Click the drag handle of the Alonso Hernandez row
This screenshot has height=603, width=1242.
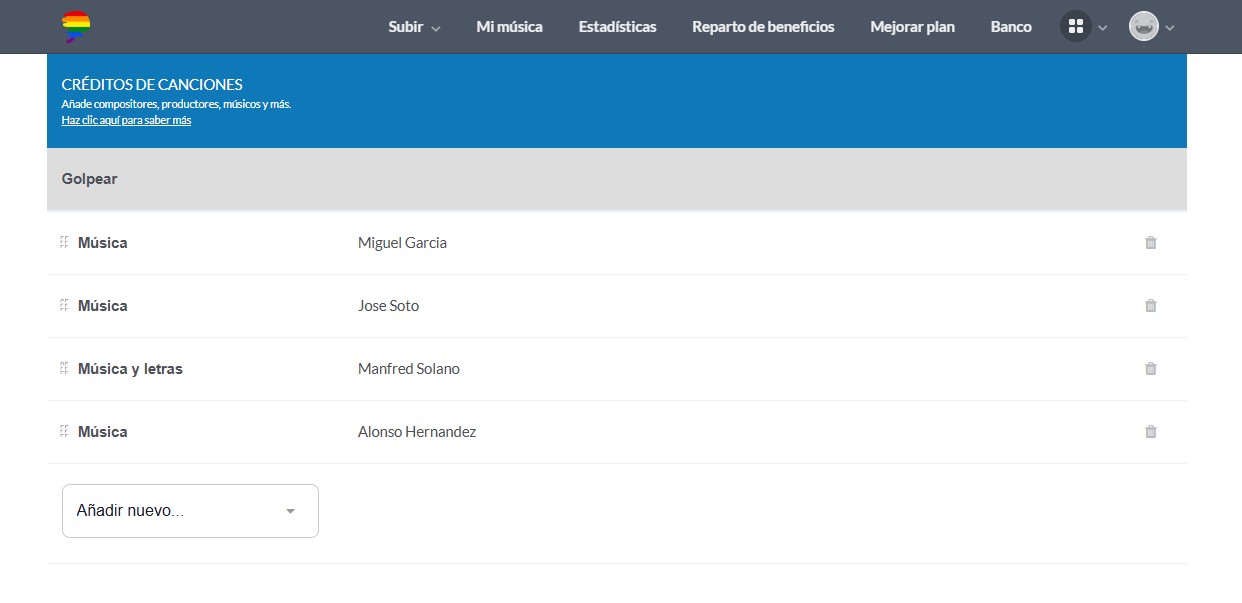click(x=64, y=431)
